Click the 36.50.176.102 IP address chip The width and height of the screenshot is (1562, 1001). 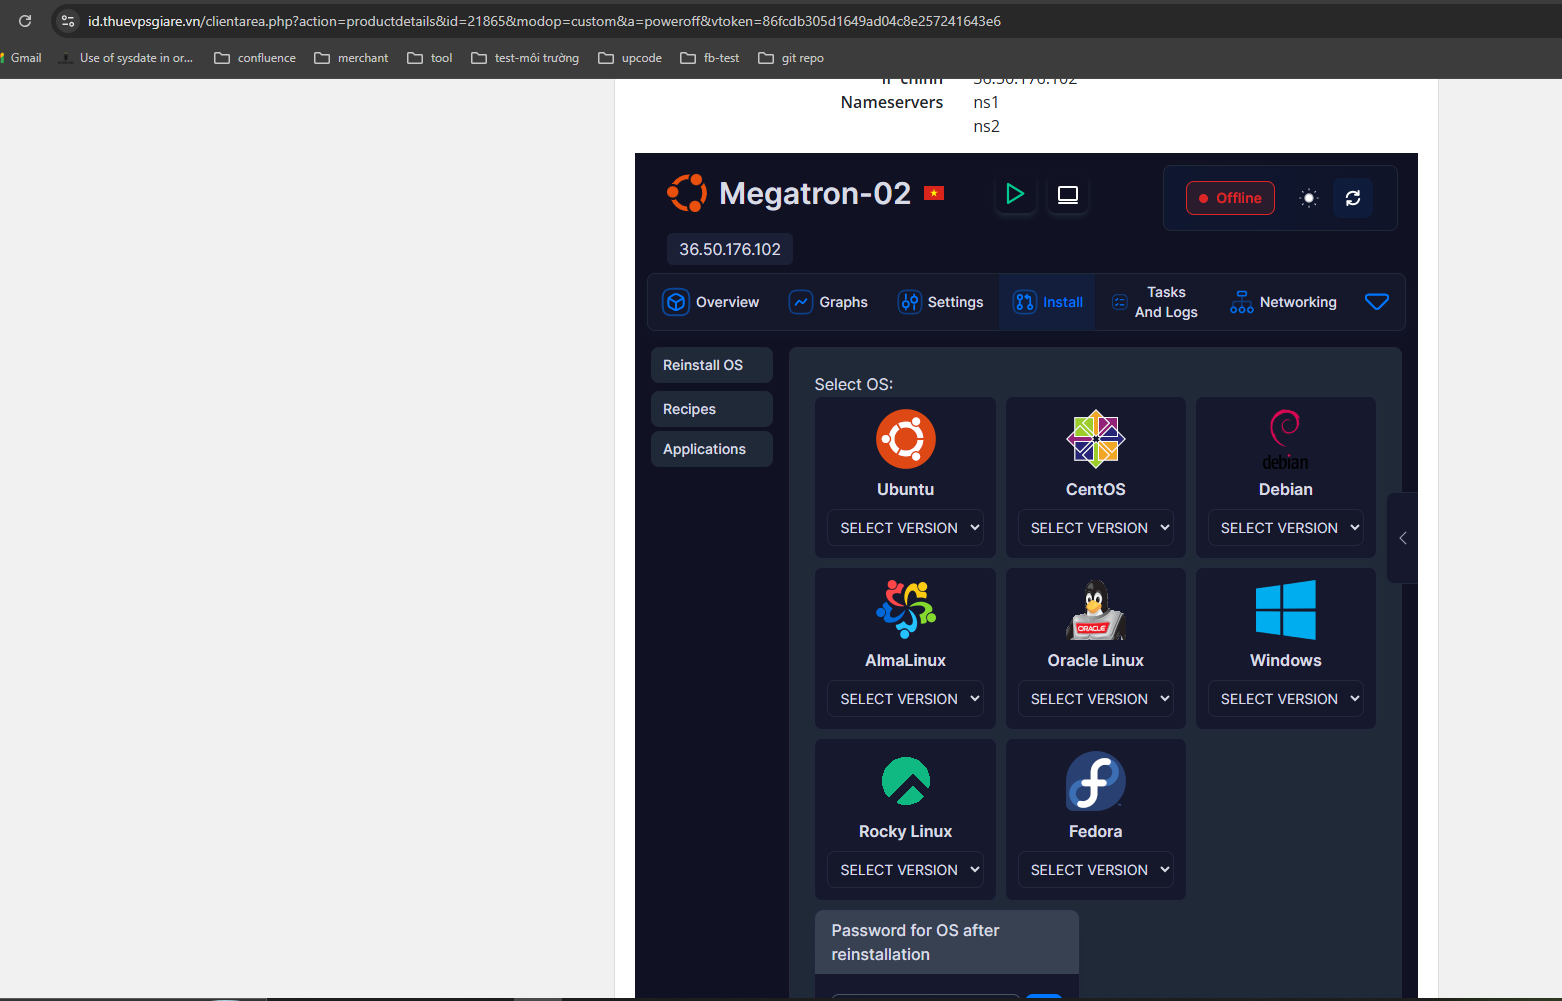pos(730,249)
